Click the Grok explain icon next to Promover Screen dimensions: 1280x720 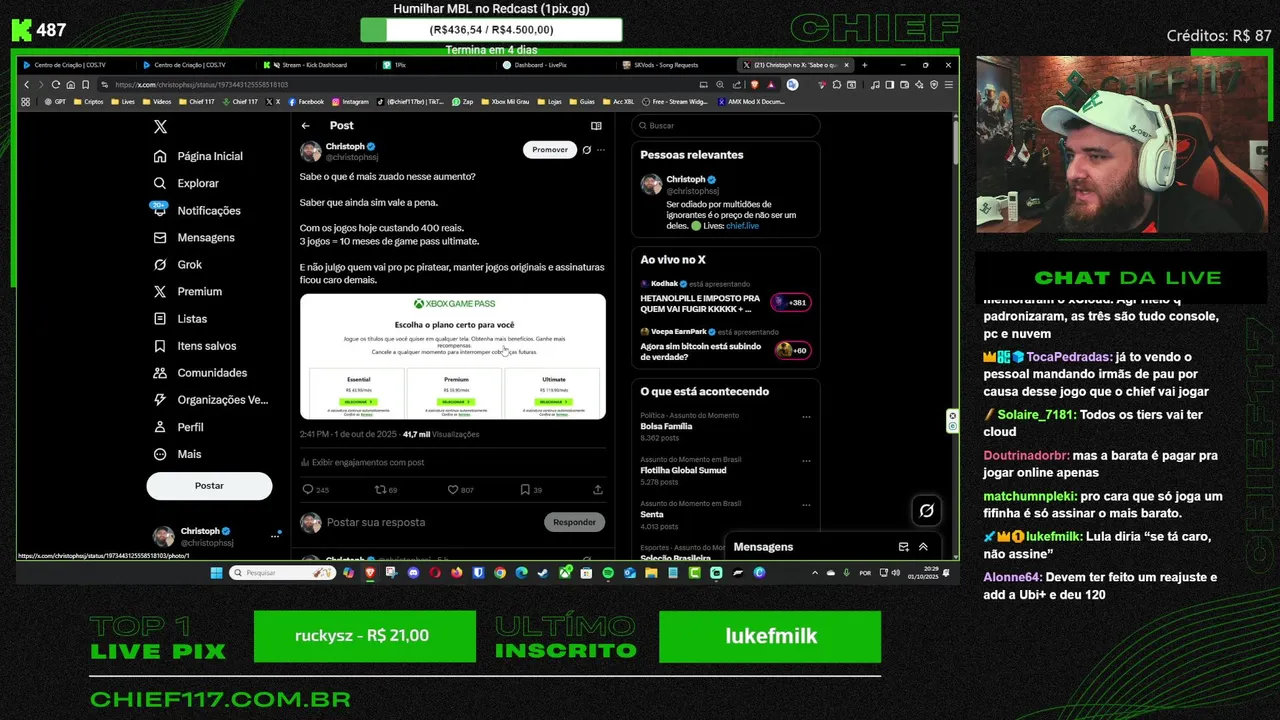[x=587, y=150]
